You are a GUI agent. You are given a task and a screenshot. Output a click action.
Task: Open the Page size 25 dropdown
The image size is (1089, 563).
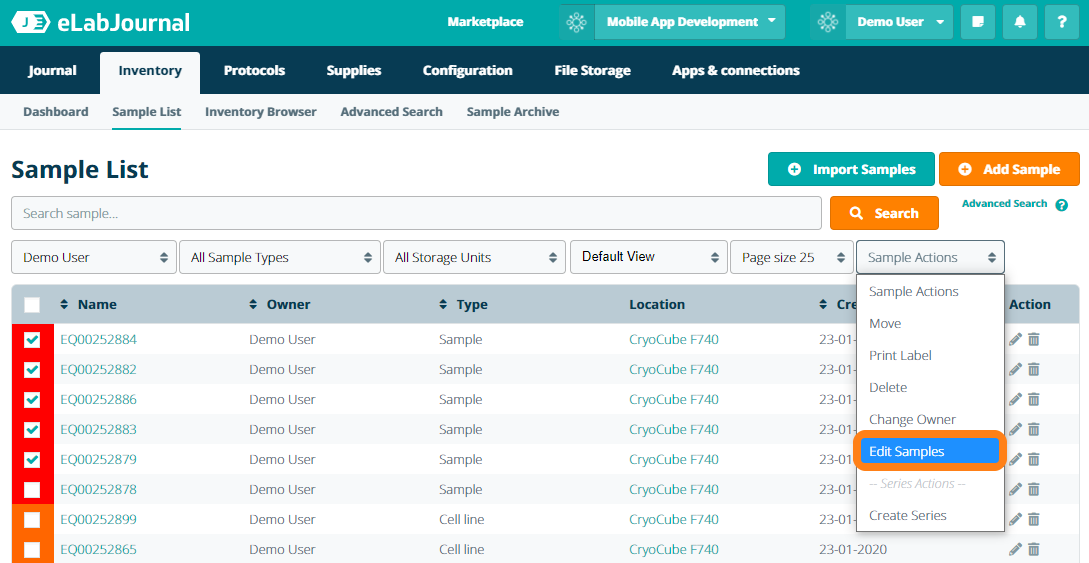pos(791,257)
